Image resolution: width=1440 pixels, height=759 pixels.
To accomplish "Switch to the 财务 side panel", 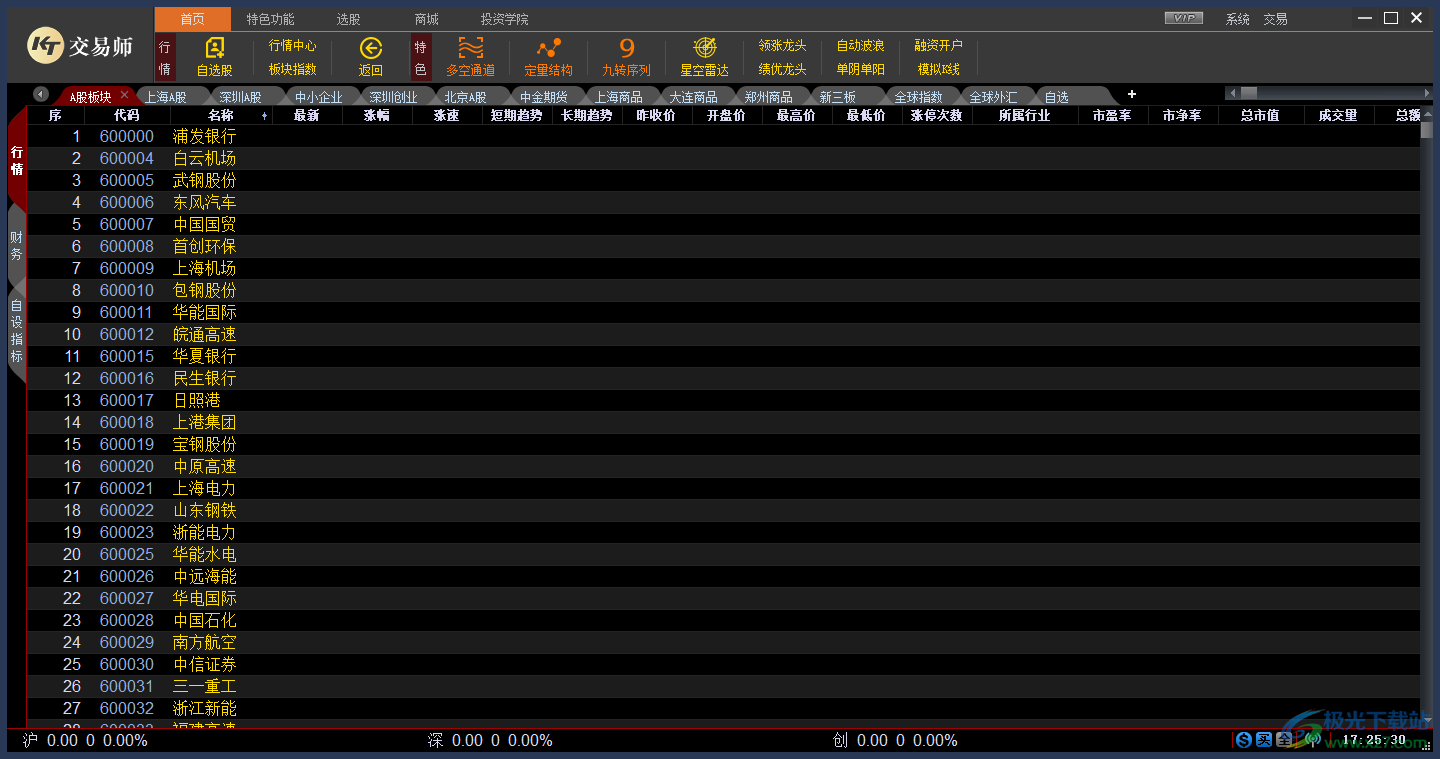I will pyautogui.click(x=16, y=246).
